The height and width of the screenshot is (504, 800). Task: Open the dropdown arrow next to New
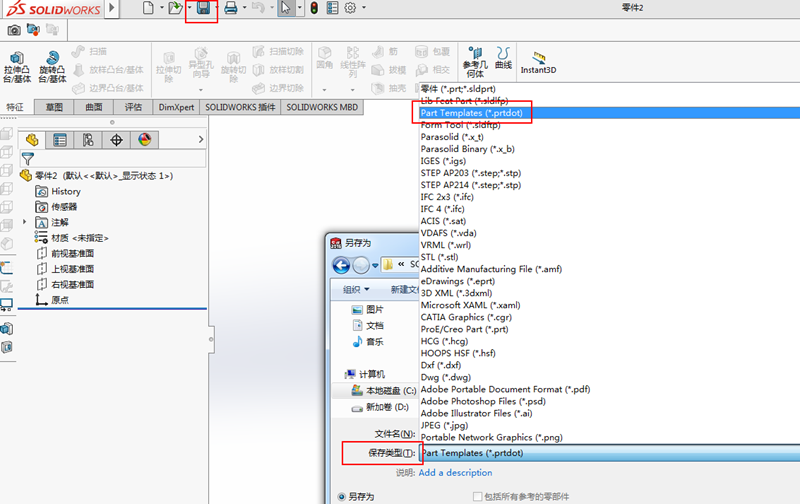(x=162, y=8)
